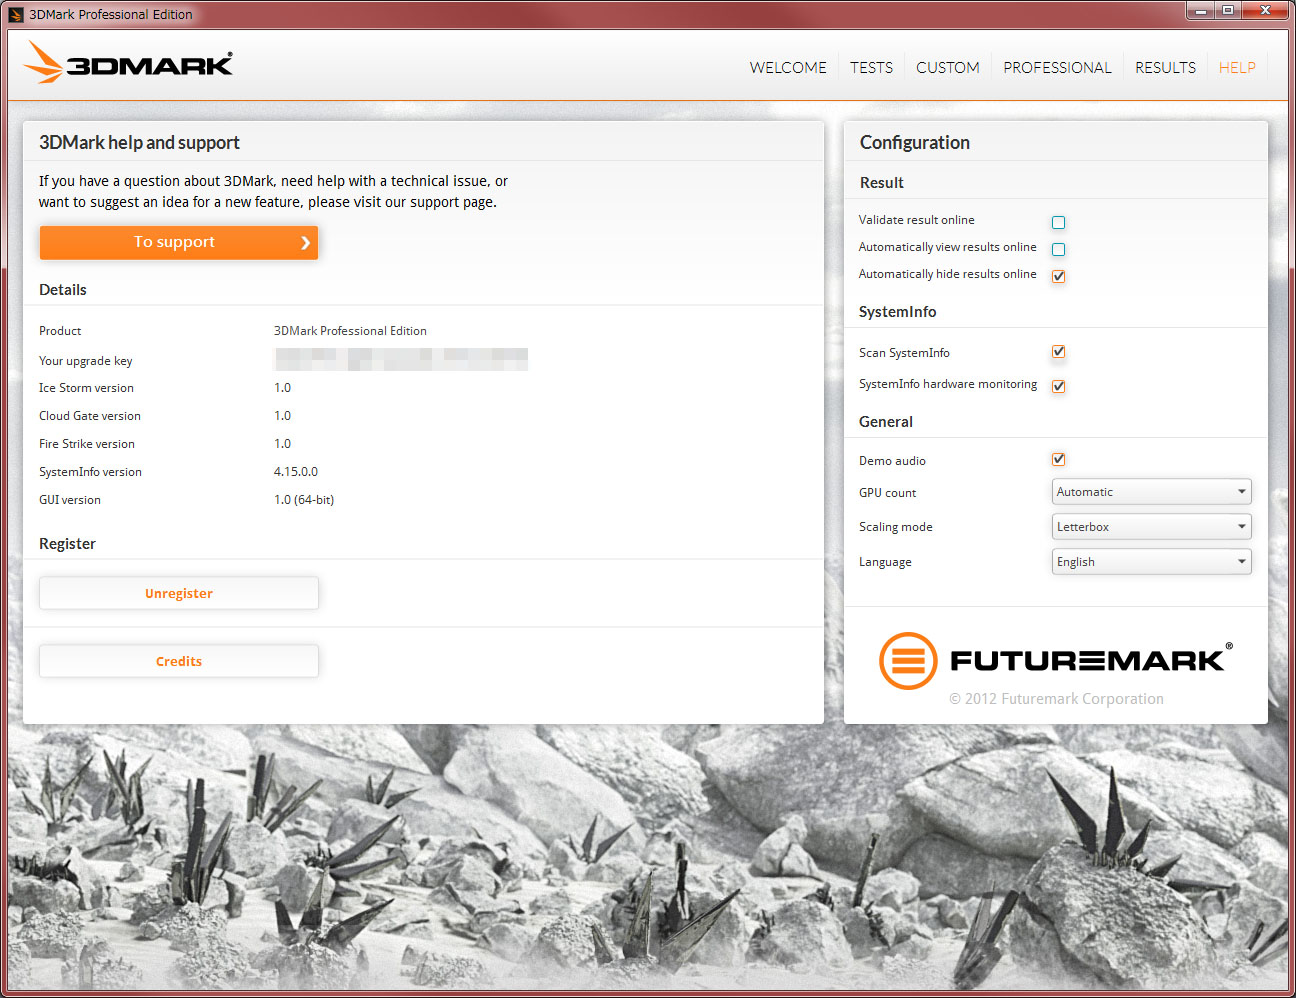Maximize the 3DMark window
The width and height of the screenshot is (1296, 998).
[x=1228, y=10]
